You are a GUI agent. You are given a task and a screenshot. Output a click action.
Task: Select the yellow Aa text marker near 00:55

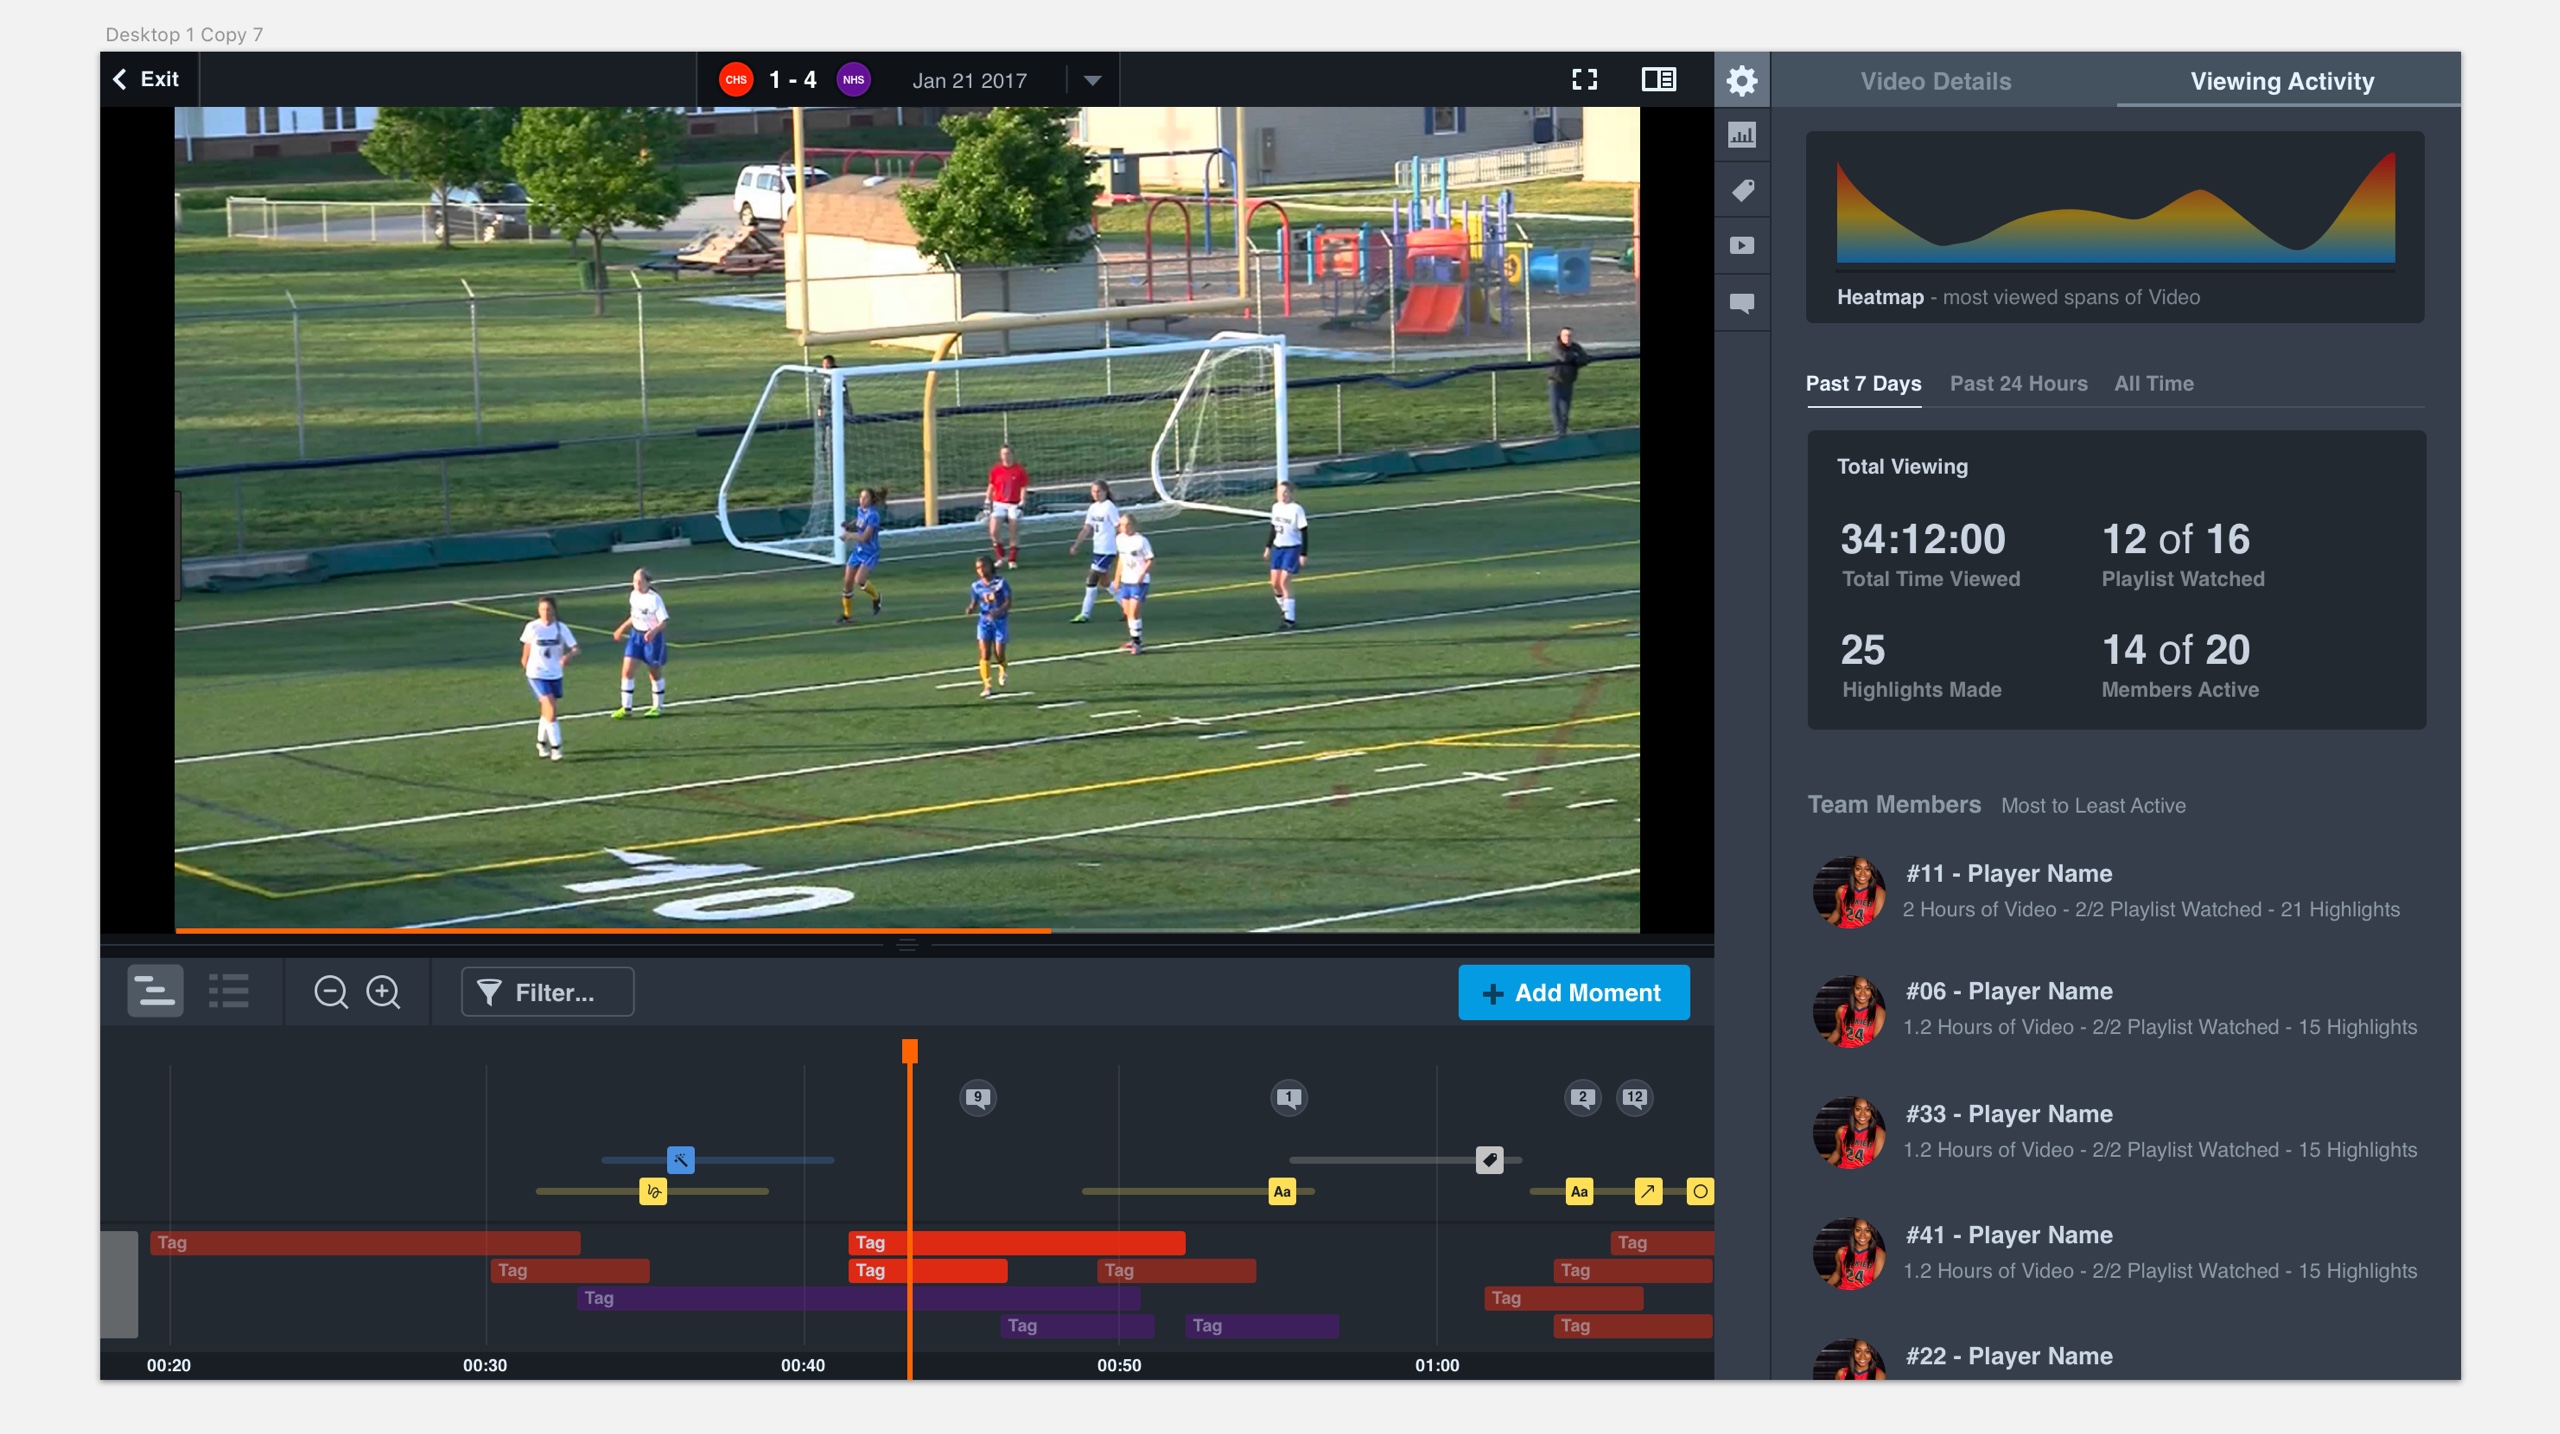pyautogui.click(x=1282, y=1191)
